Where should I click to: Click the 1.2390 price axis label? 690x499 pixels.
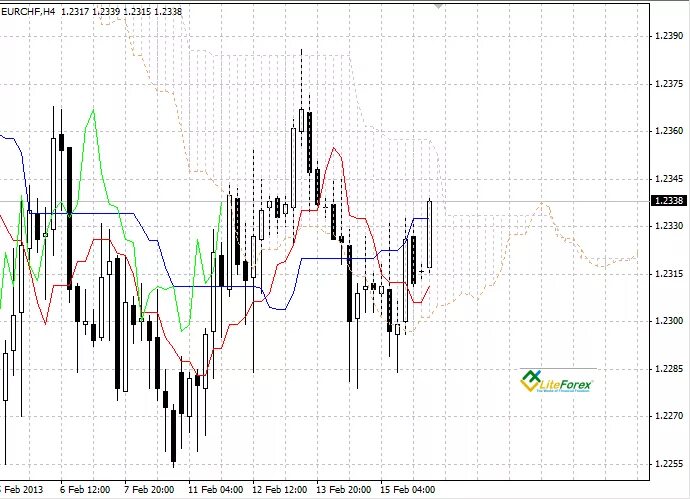pyautogui.click(x=669, y=36)
